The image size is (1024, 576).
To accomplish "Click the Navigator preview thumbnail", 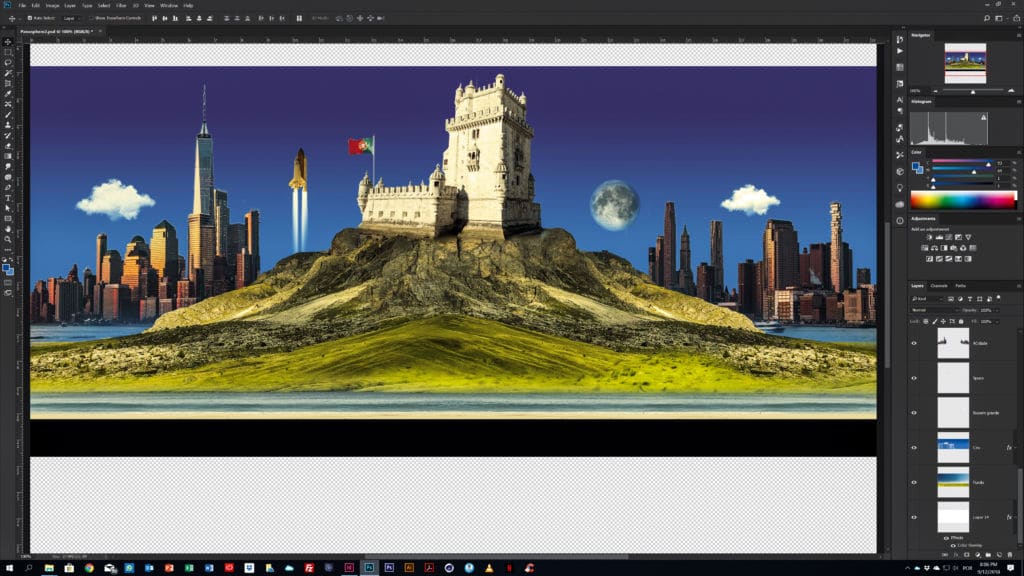I will (965, 63).
